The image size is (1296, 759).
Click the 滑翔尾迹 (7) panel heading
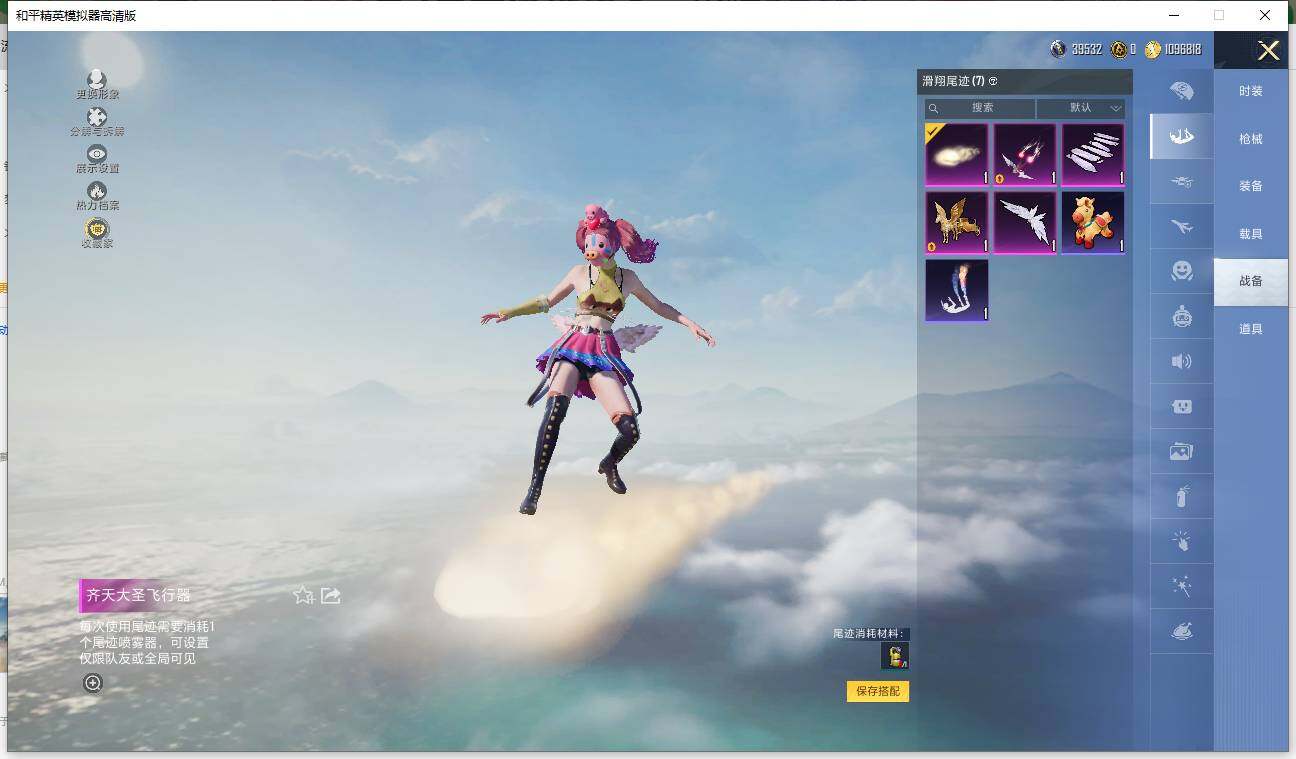tap(952, 81)
